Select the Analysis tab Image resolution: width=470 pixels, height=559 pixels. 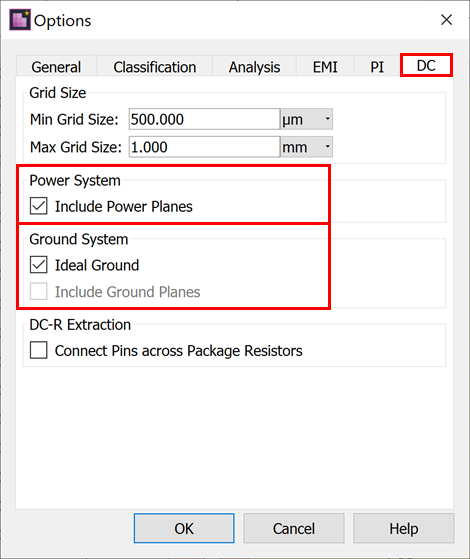(254, 67)
